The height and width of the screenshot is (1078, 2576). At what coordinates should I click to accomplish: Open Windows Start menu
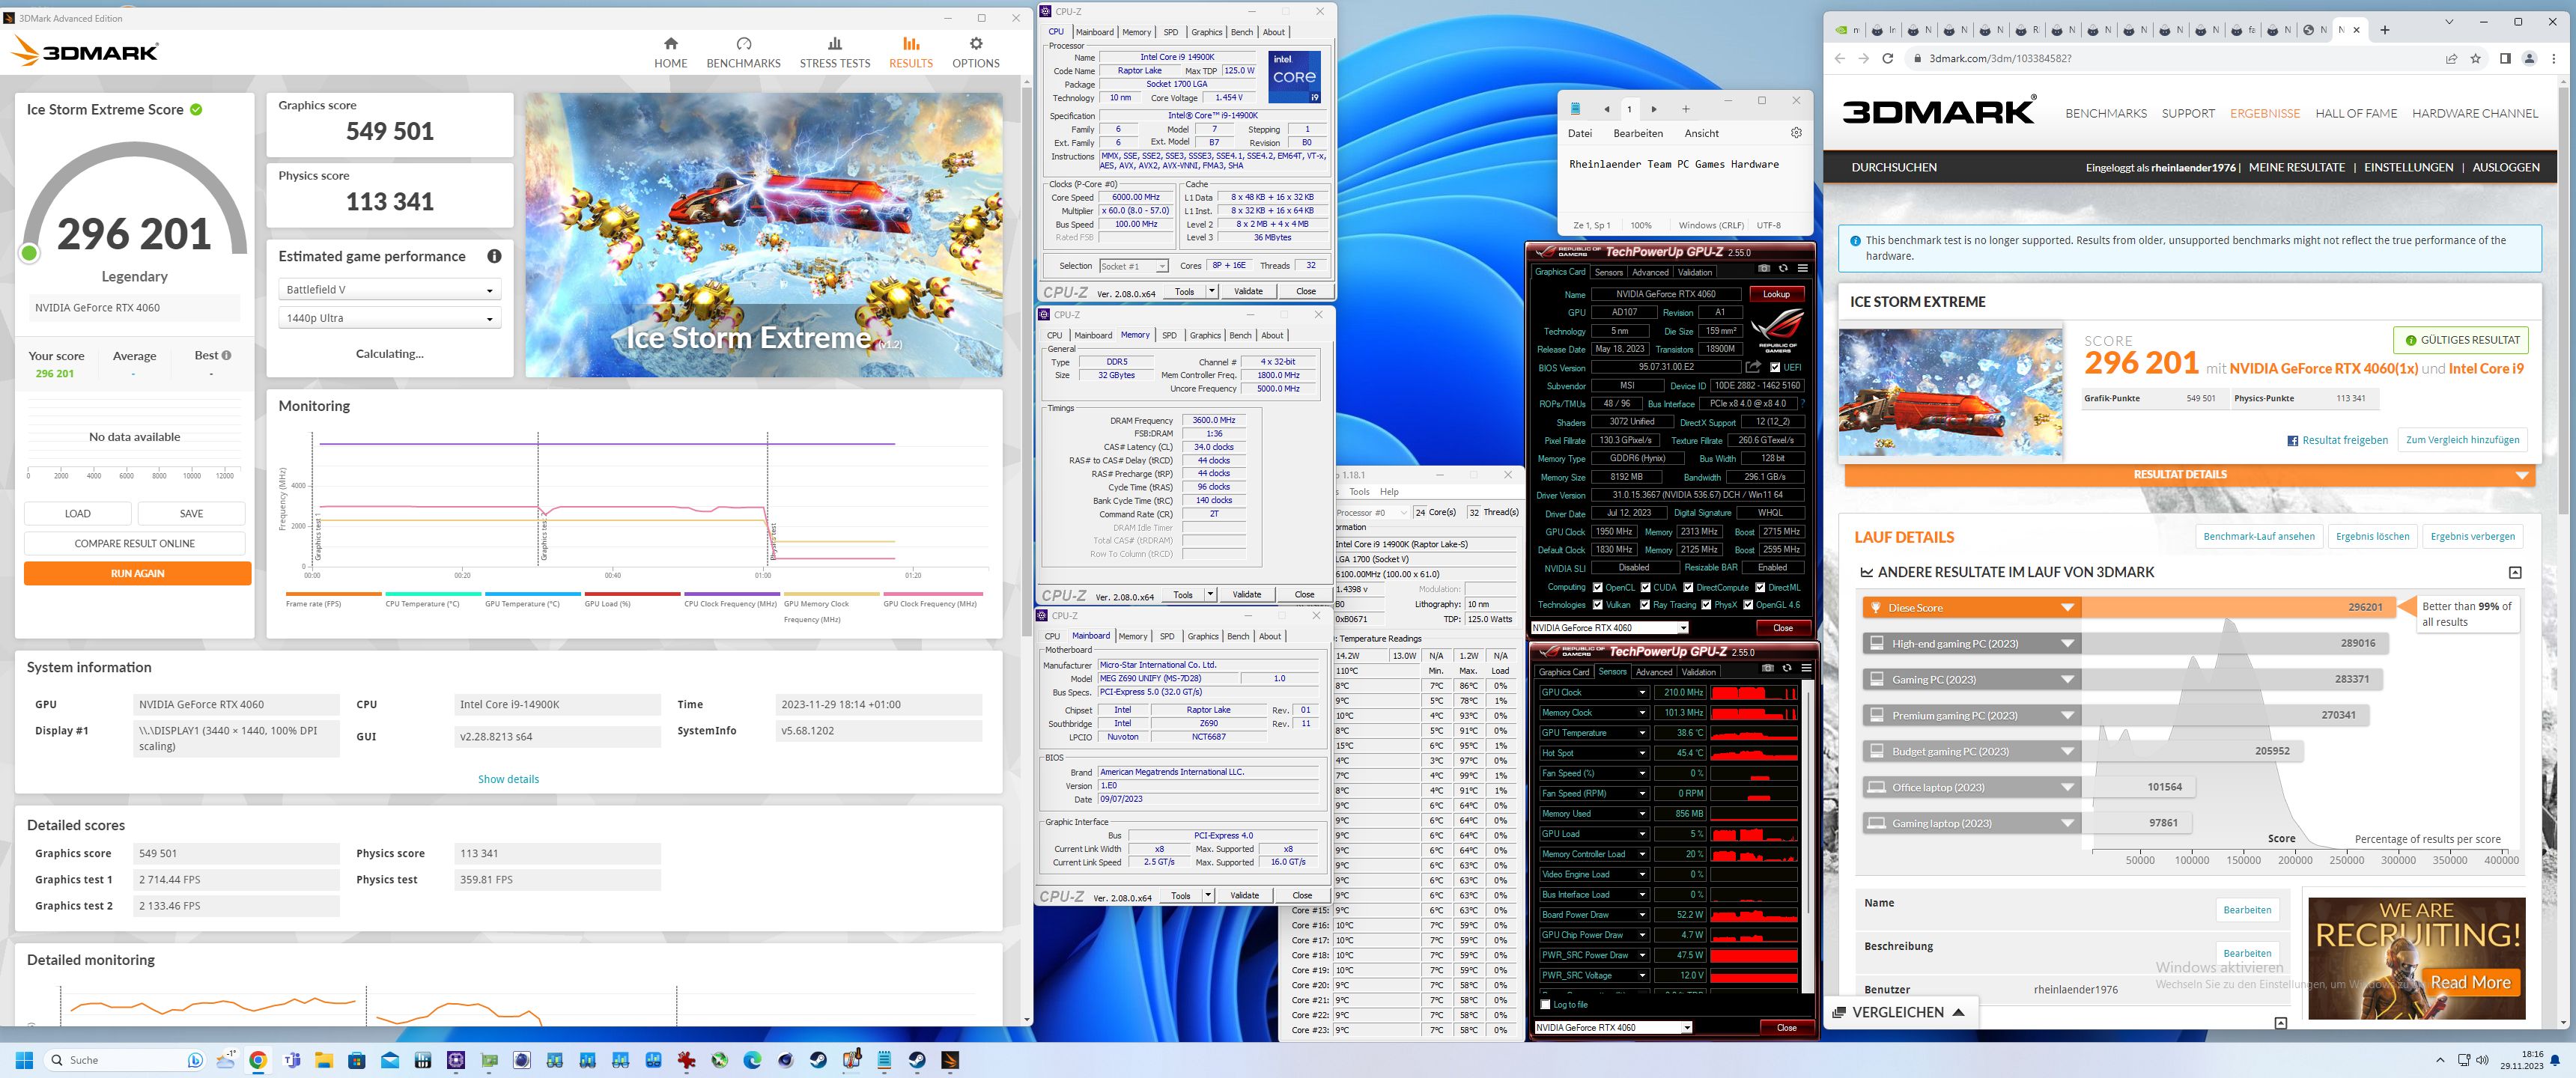pyautogui.click(x=25, y=1060)
